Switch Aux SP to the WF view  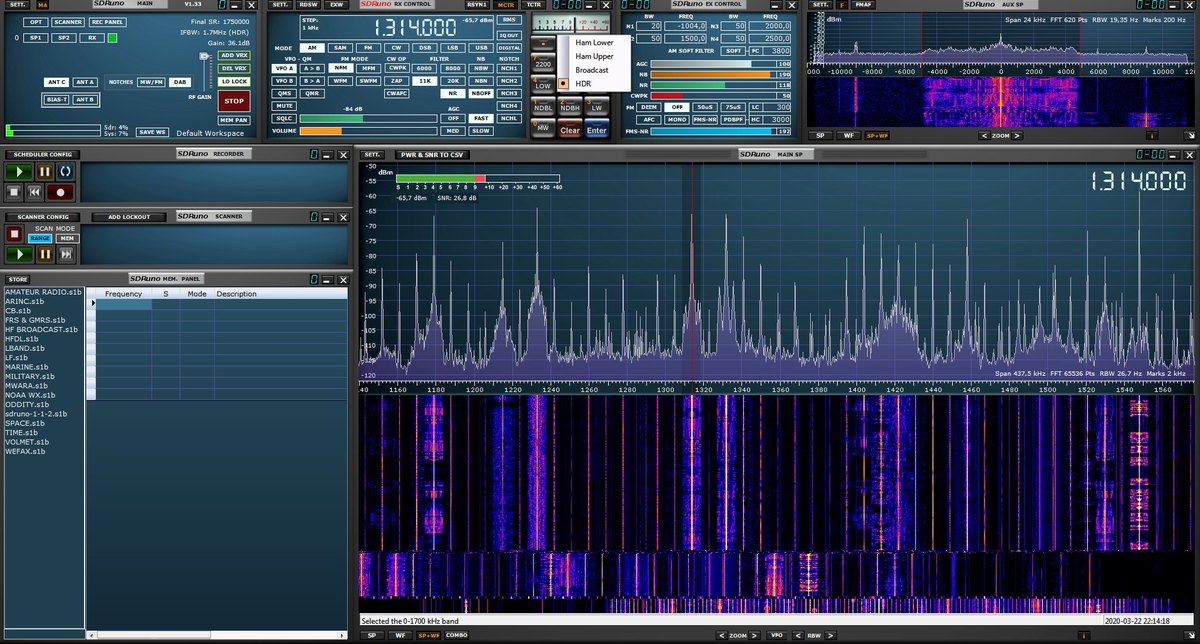click(x=848, y=135)
